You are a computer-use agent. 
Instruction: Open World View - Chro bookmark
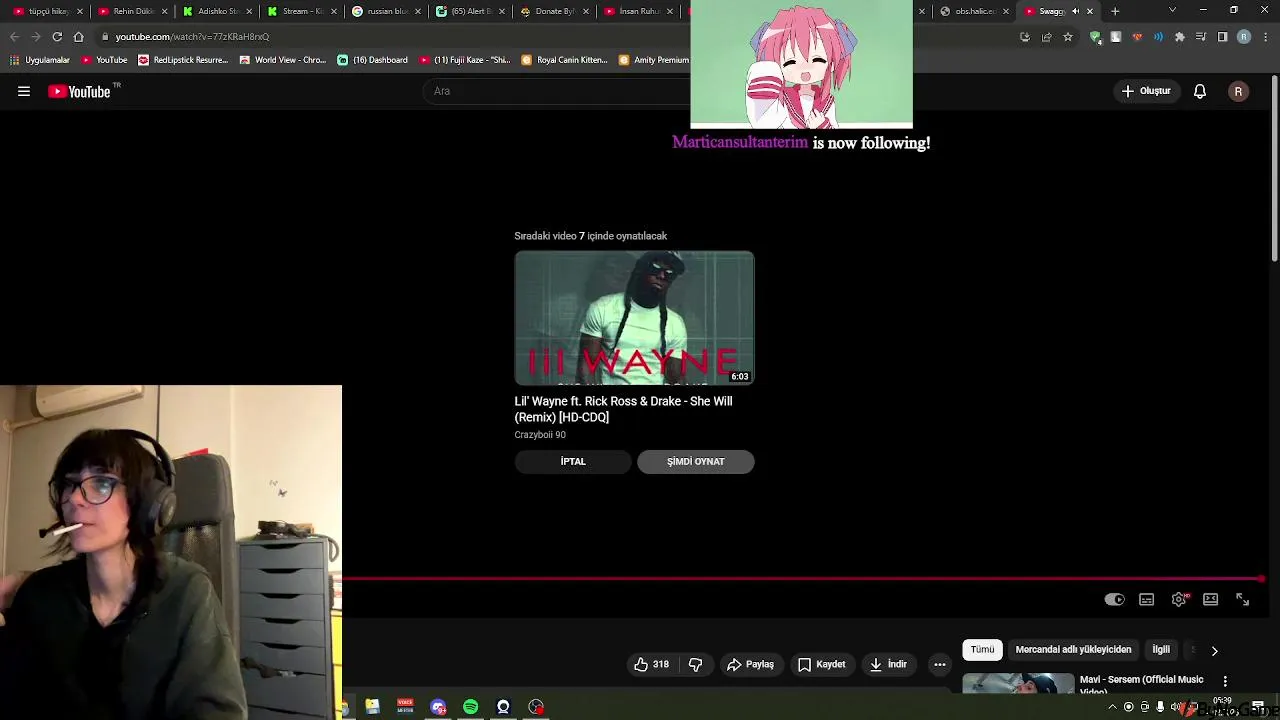point(282,60)
